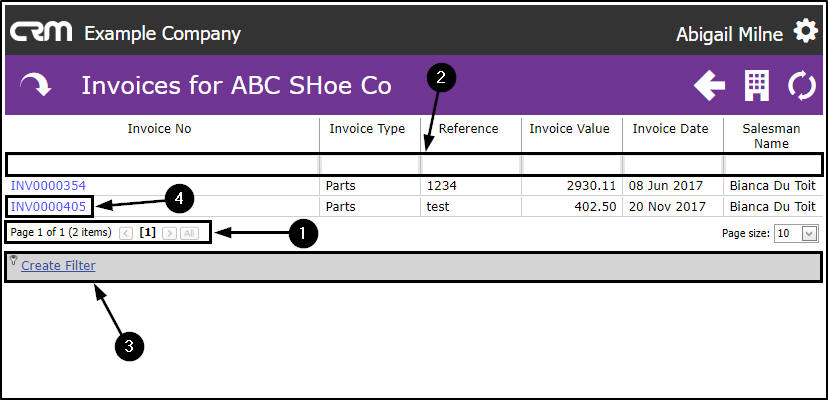Click the Invoice Date filter field
Screen dimensions: 828x400
point(672,163)
